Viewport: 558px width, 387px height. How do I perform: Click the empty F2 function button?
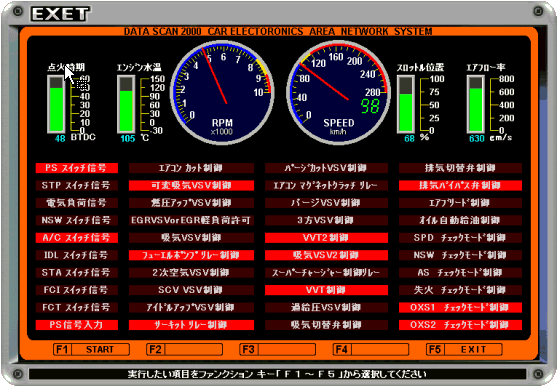(x=184, y=349)
